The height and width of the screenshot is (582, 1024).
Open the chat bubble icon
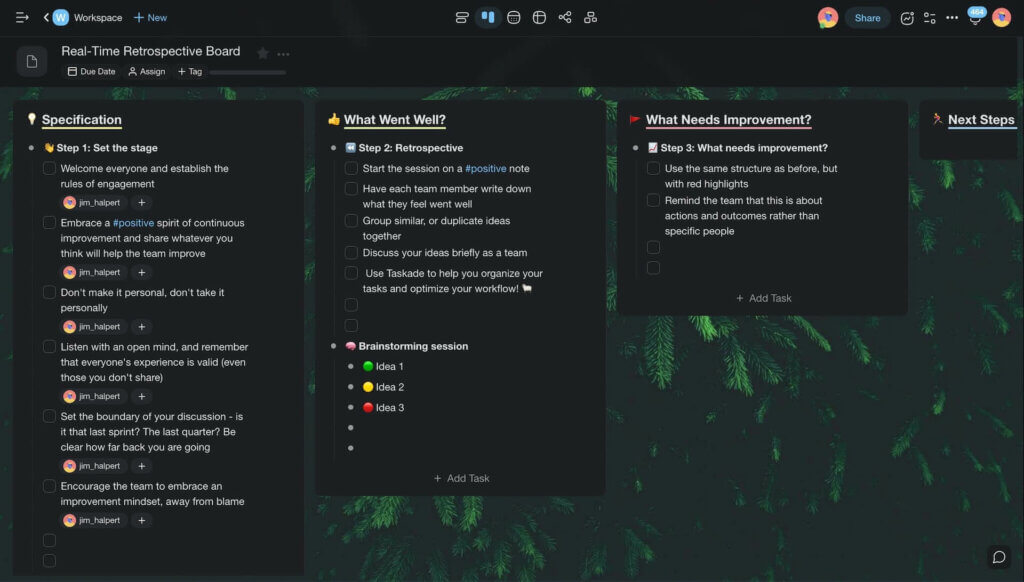coord(997,557)
